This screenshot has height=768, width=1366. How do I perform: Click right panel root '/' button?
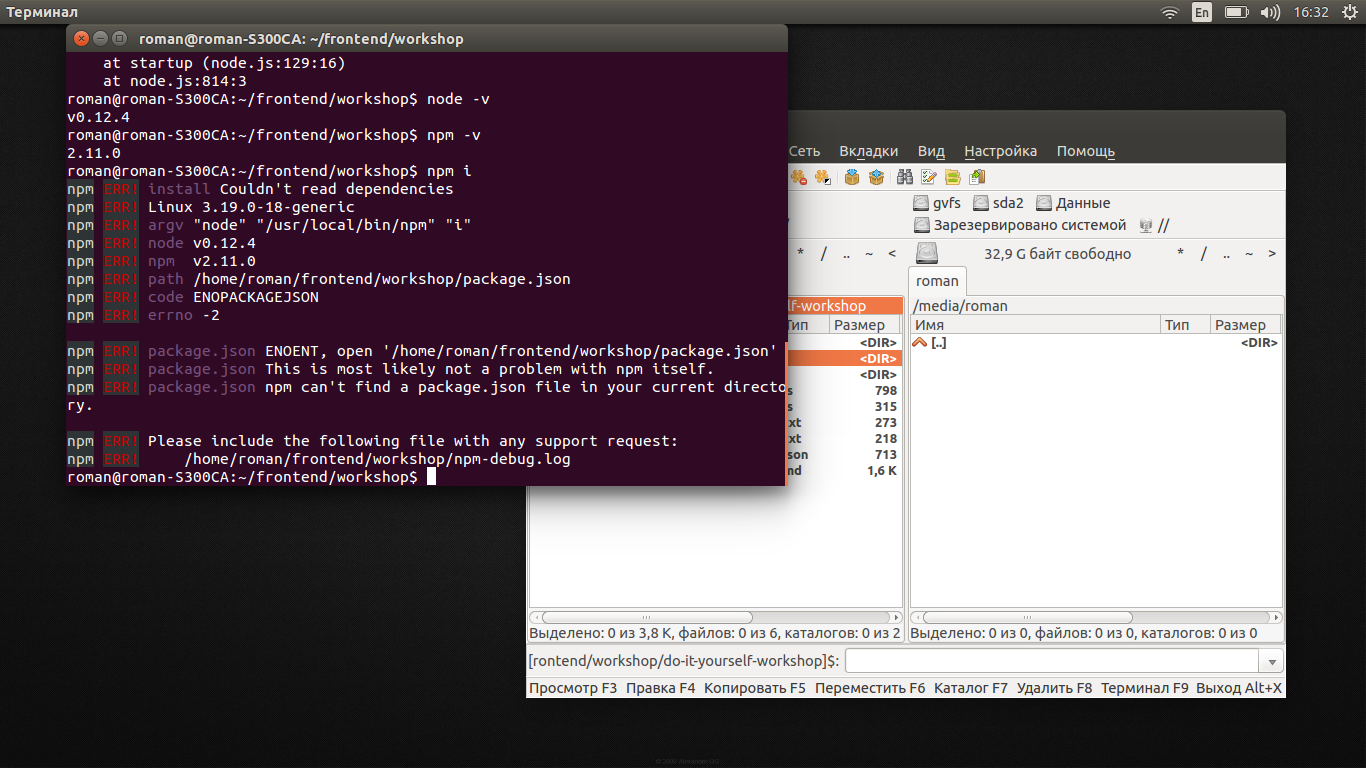[x=1203, y=254]
